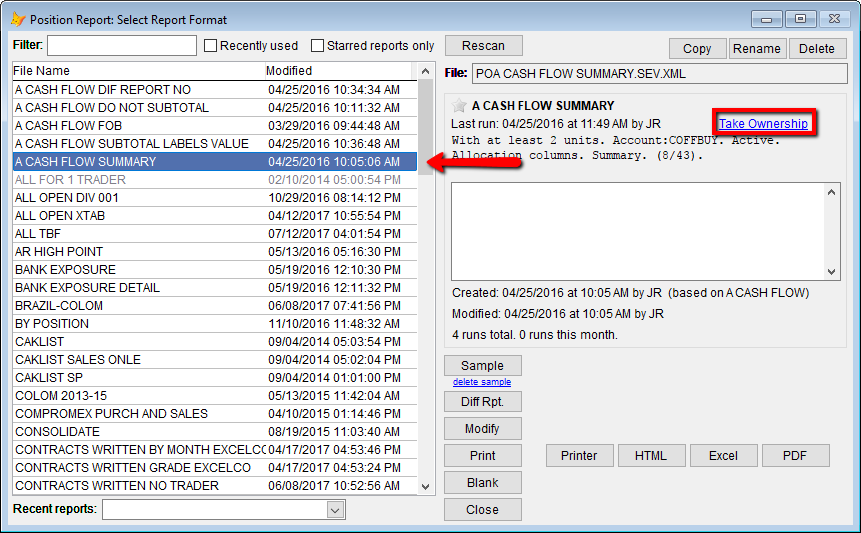This screenshot has height=533, width=861.
Task: Select CAKLIST SALES ONLE report
Action: 215,360
